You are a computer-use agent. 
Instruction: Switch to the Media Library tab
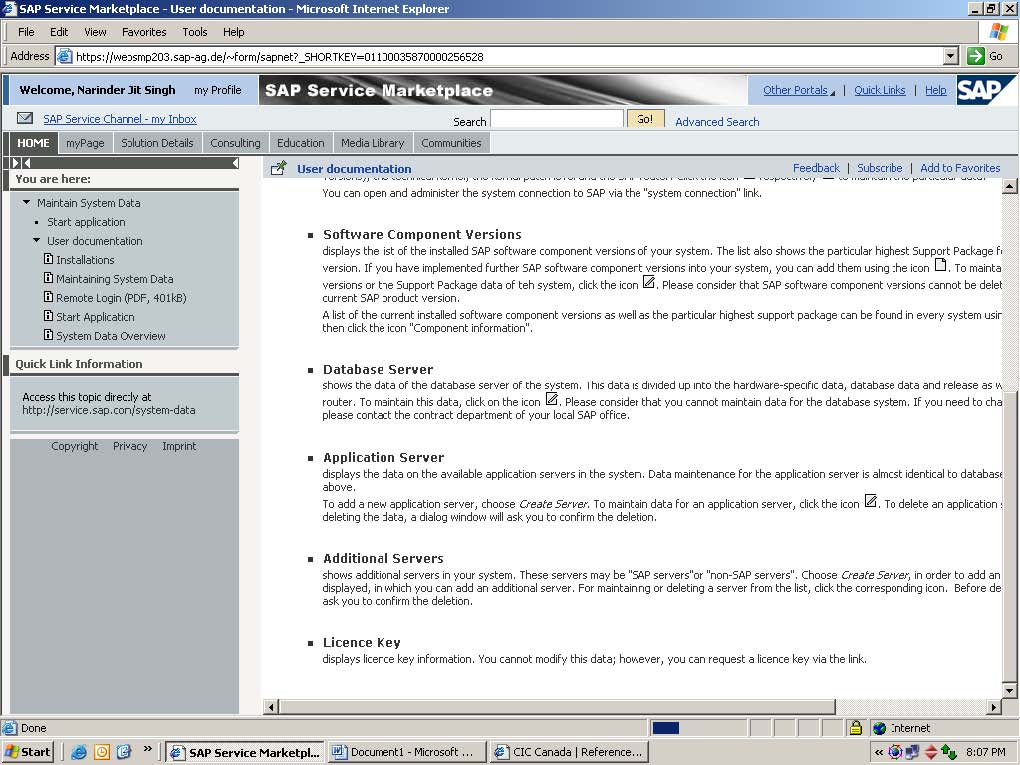point(372,142)
